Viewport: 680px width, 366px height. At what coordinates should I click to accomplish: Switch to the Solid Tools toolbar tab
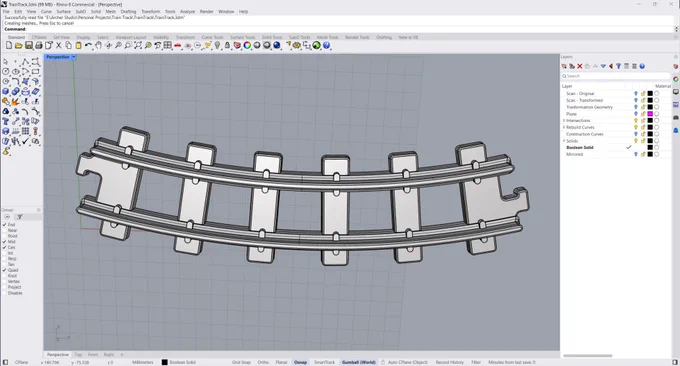coord(271,37)
